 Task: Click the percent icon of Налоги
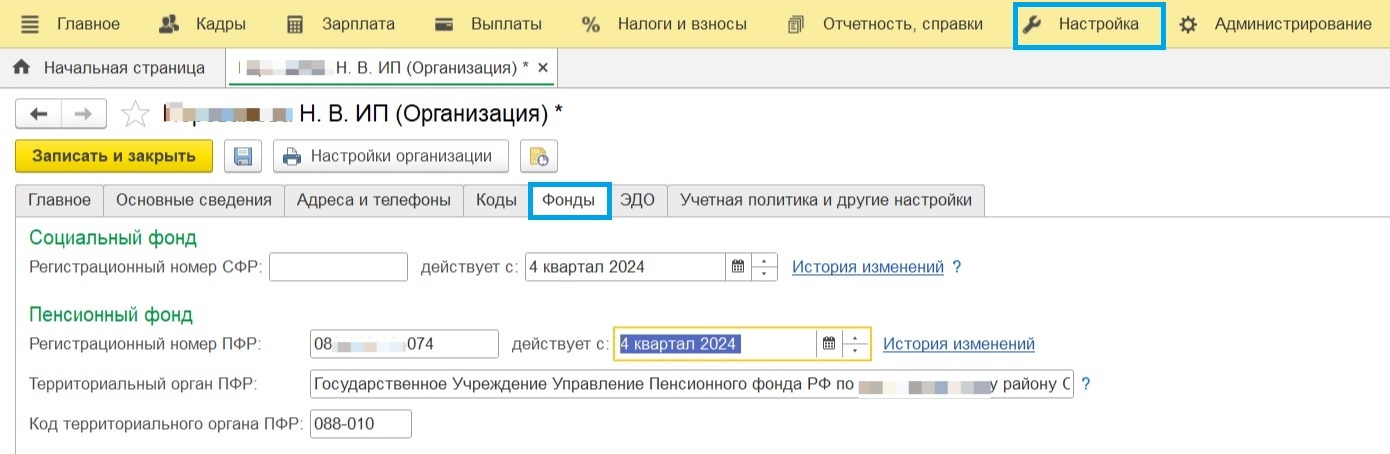(x=591, y=24)
